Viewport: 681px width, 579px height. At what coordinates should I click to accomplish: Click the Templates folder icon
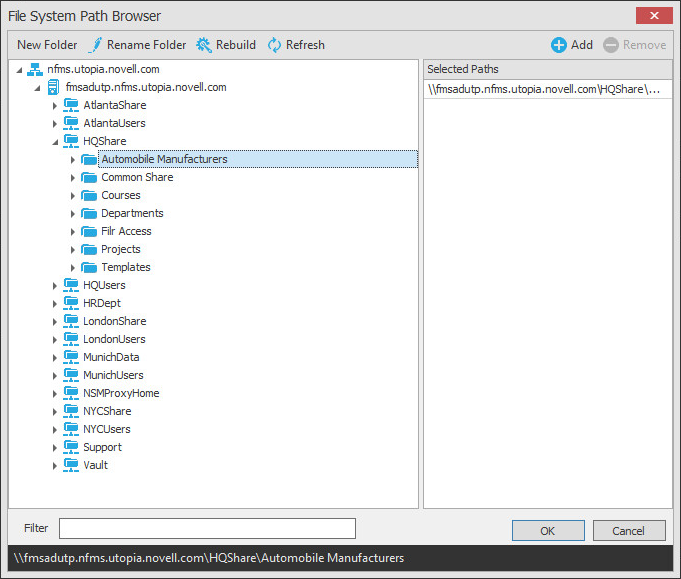(x=89, y=268)
